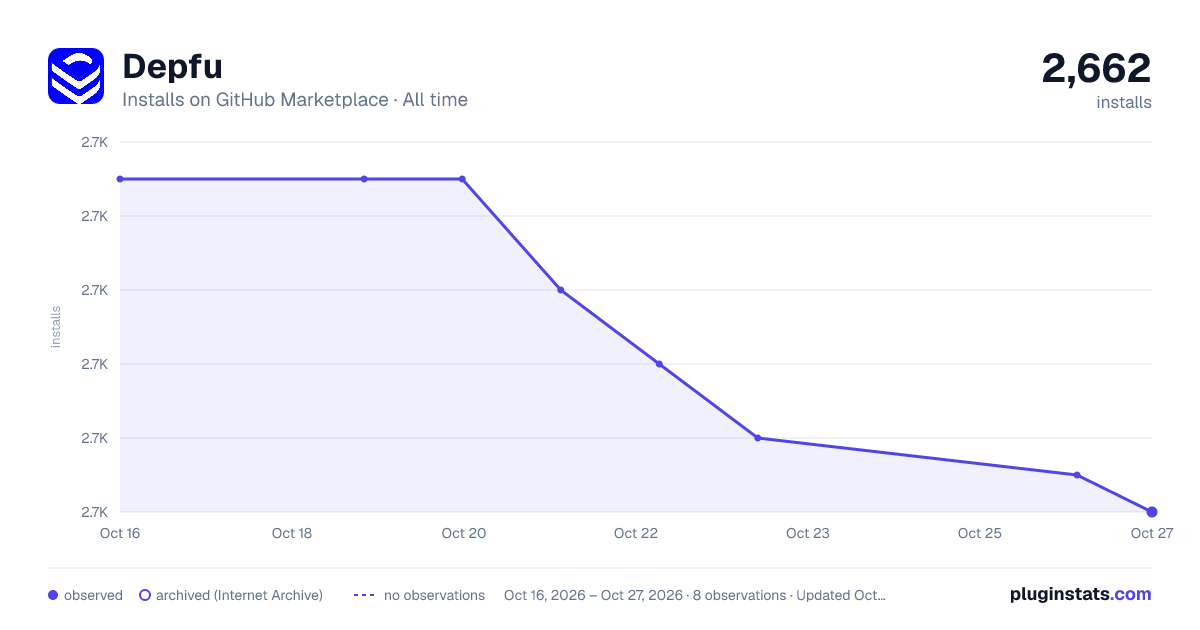
Task: Click the Depfu app logo icon
Action: click(76, 76)
